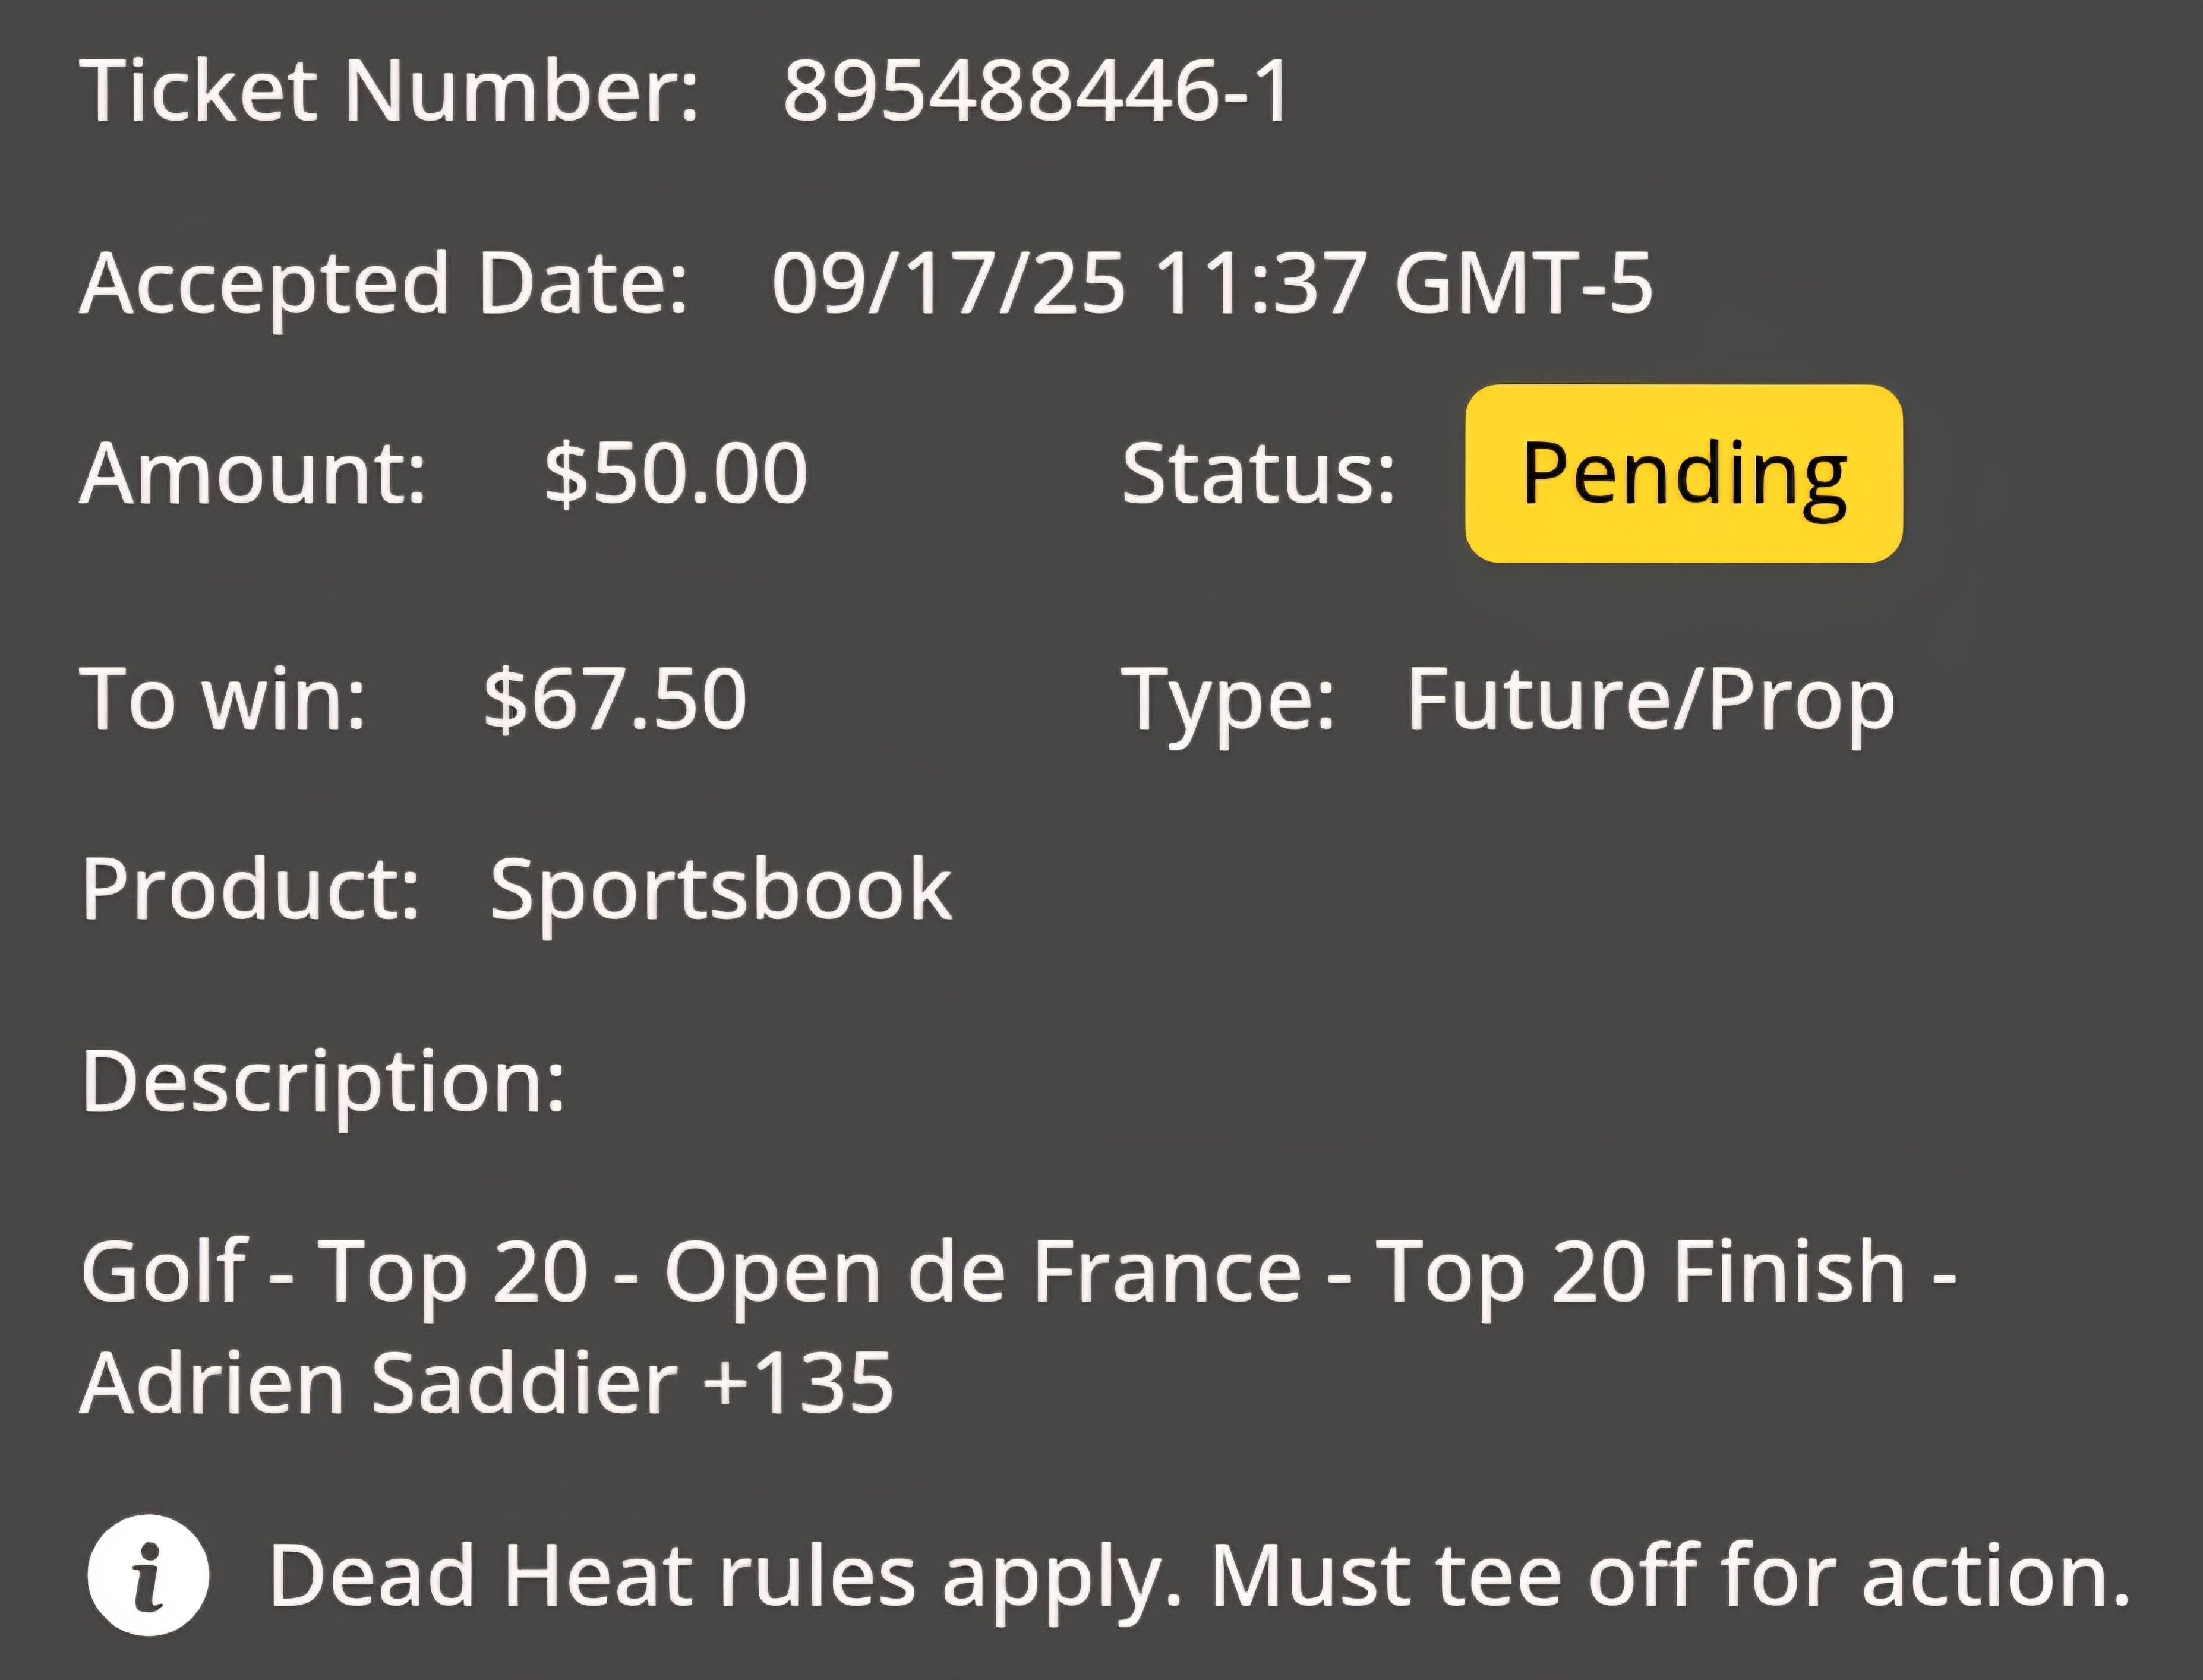
Task: Click the Status label
Action: point(1258,473)
